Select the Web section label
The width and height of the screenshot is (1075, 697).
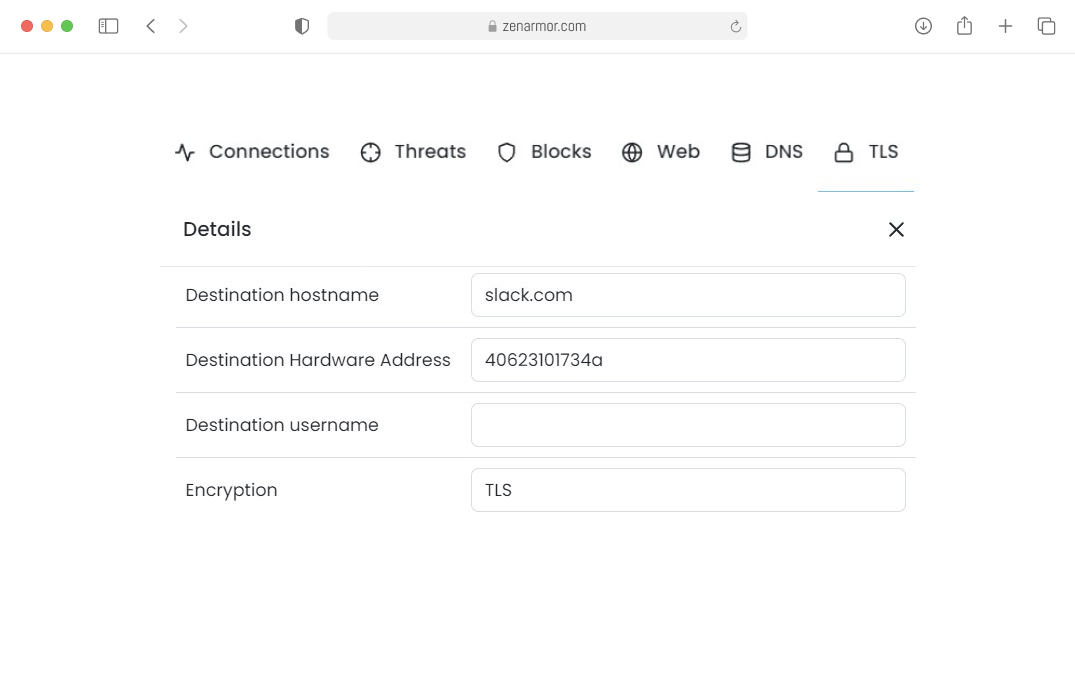(x=678, y=152)
